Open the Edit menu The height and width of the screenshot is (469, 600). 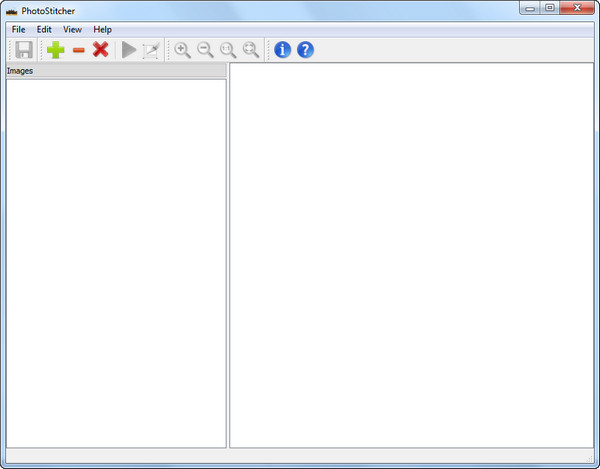click(44, 30)
